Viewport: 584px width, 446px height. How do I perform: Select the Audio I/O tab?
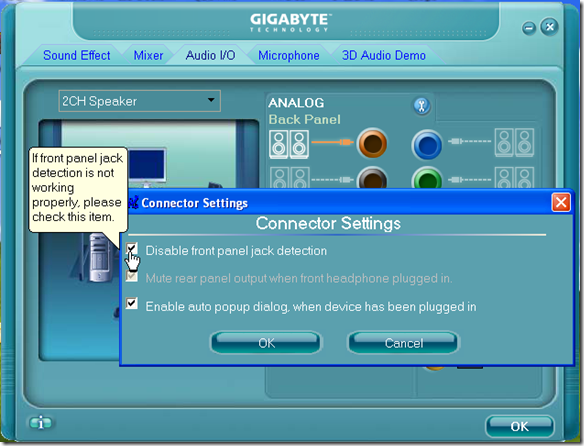coord(210,55)
